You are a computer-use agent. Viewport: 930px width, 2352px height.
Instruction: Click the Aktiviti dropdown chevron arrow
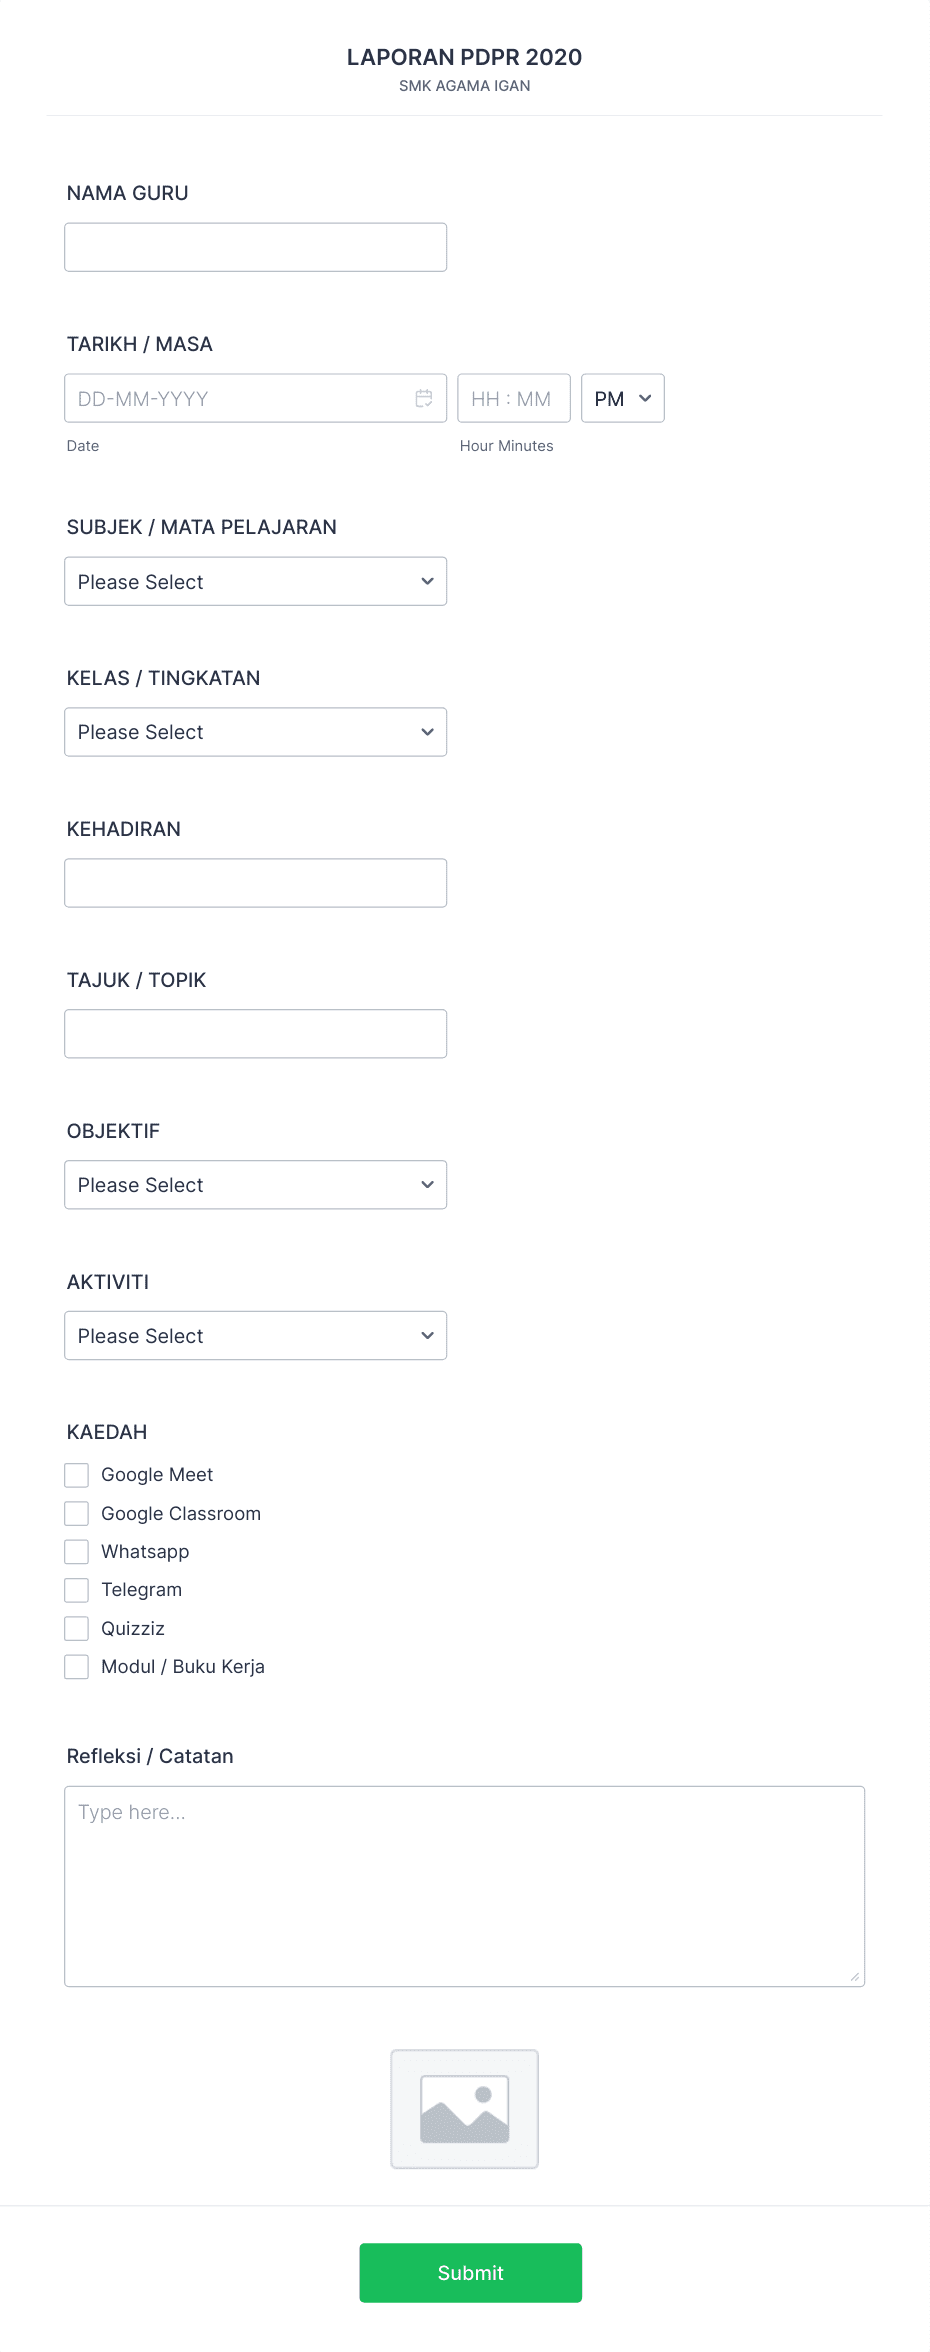coord(426,1335)
